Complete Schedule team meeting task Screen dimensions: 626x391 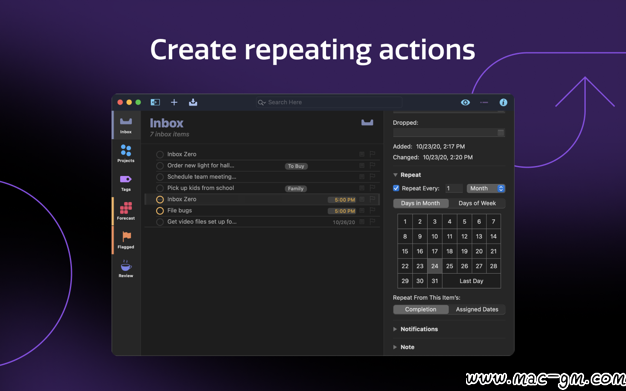(160, 177)
